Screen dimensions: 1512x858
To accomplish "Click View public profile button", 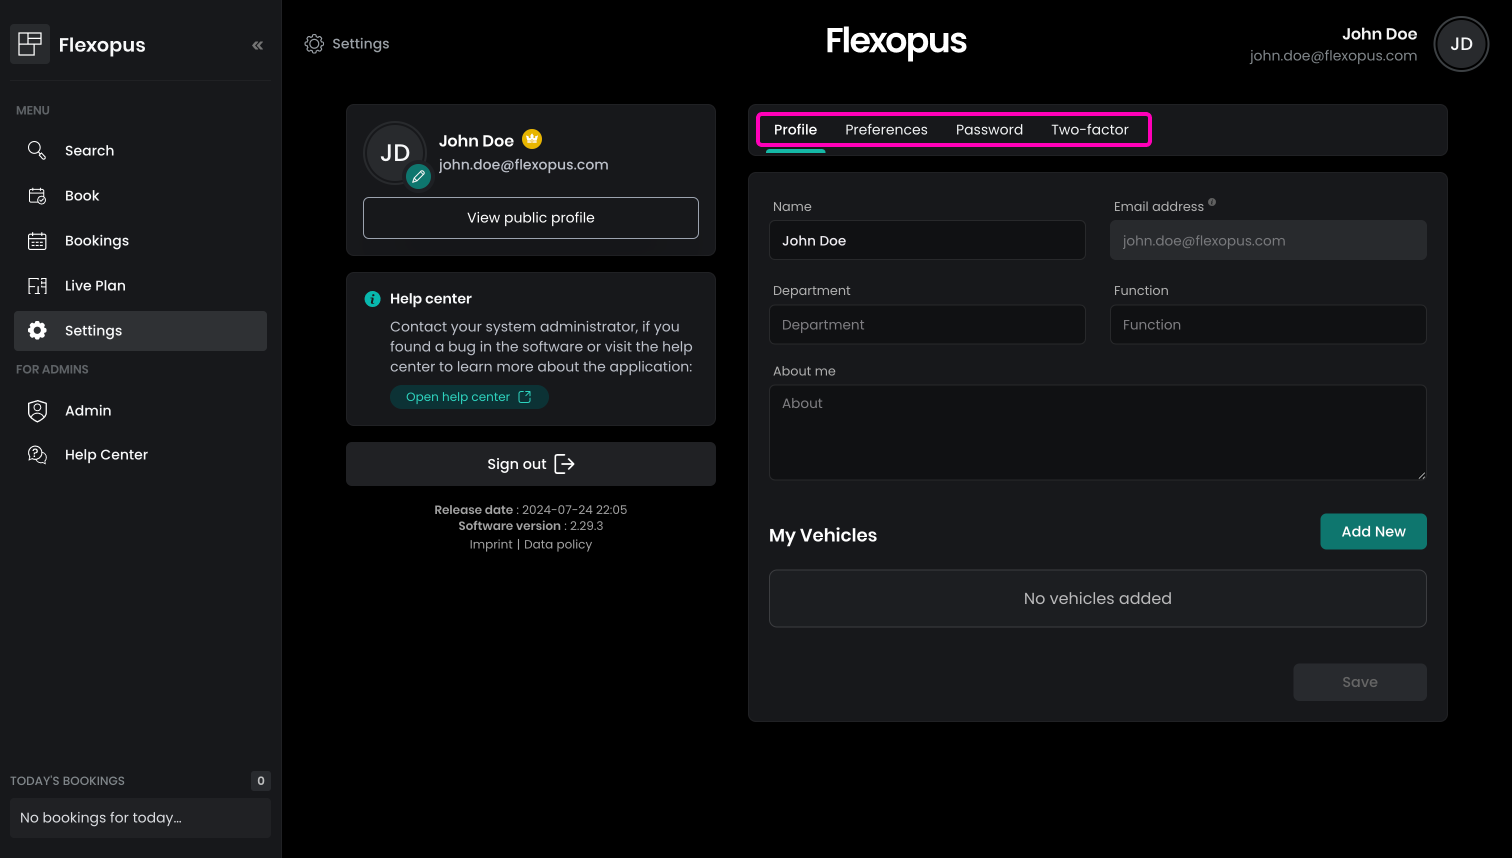I will tap(530, 218).
